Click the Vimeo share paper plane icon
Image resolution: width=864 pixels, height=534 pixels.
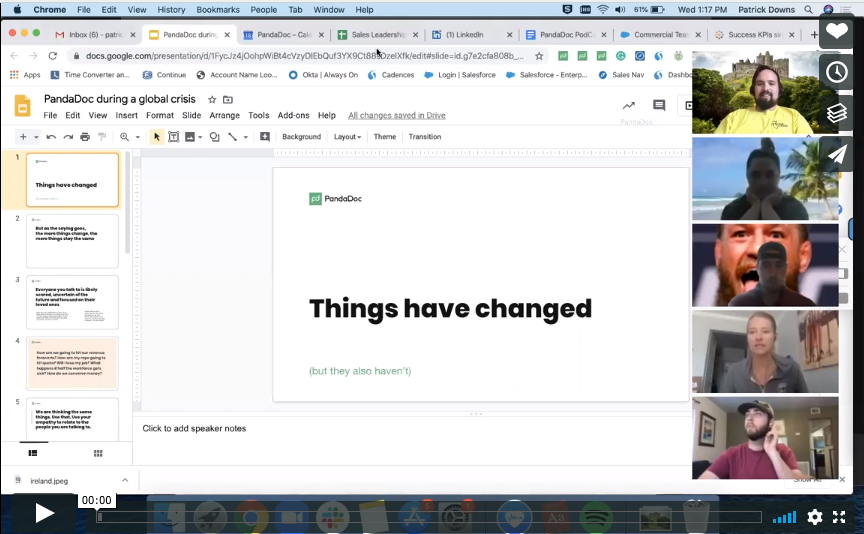(836, 154)
